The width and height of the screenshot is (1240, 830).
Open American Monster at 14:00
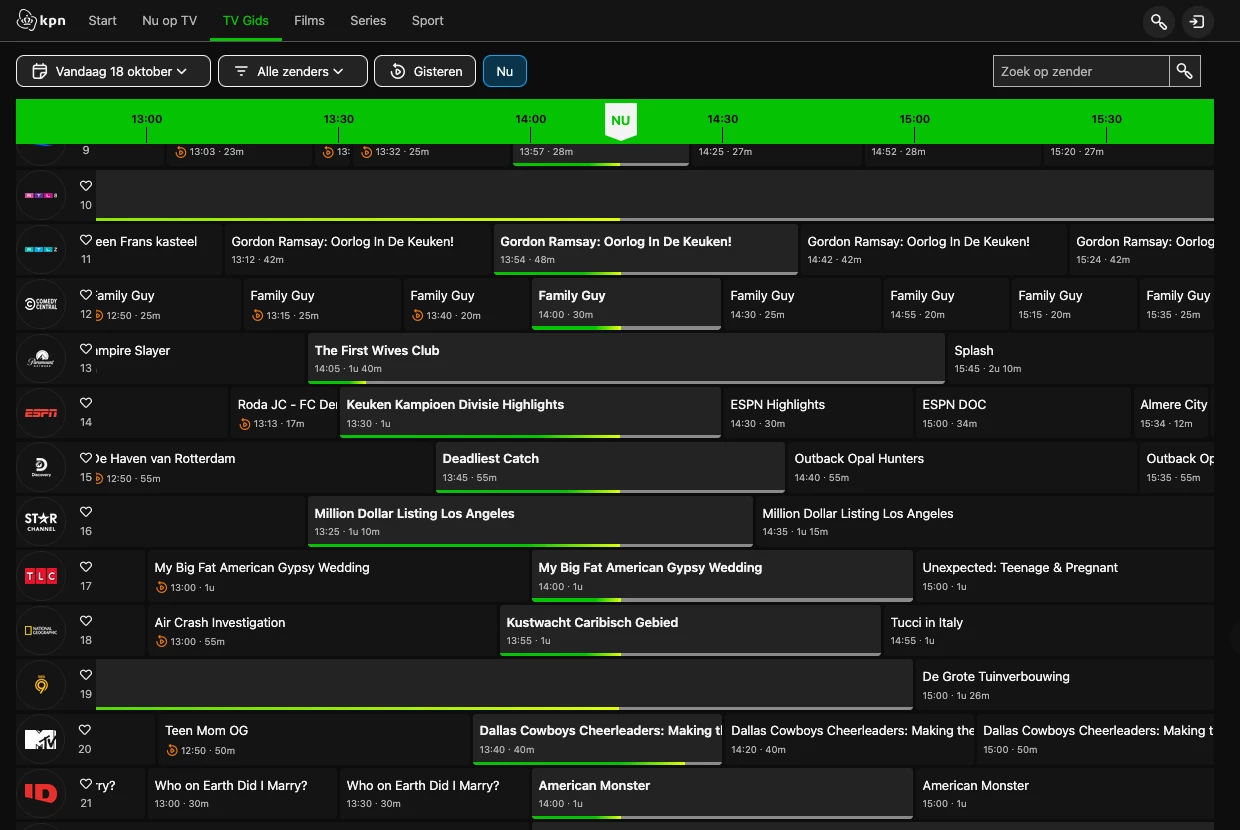[722, 793]
